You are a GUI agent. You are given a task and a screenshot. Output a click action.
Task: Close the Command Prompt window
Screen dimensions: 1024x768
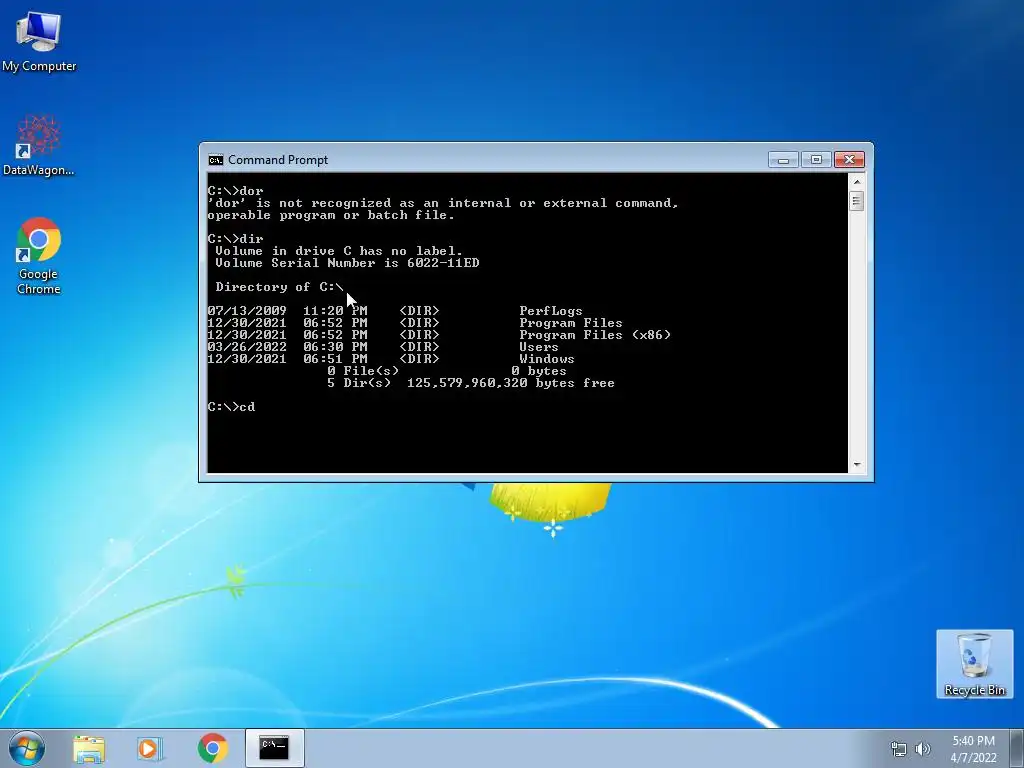pos(849,160)
